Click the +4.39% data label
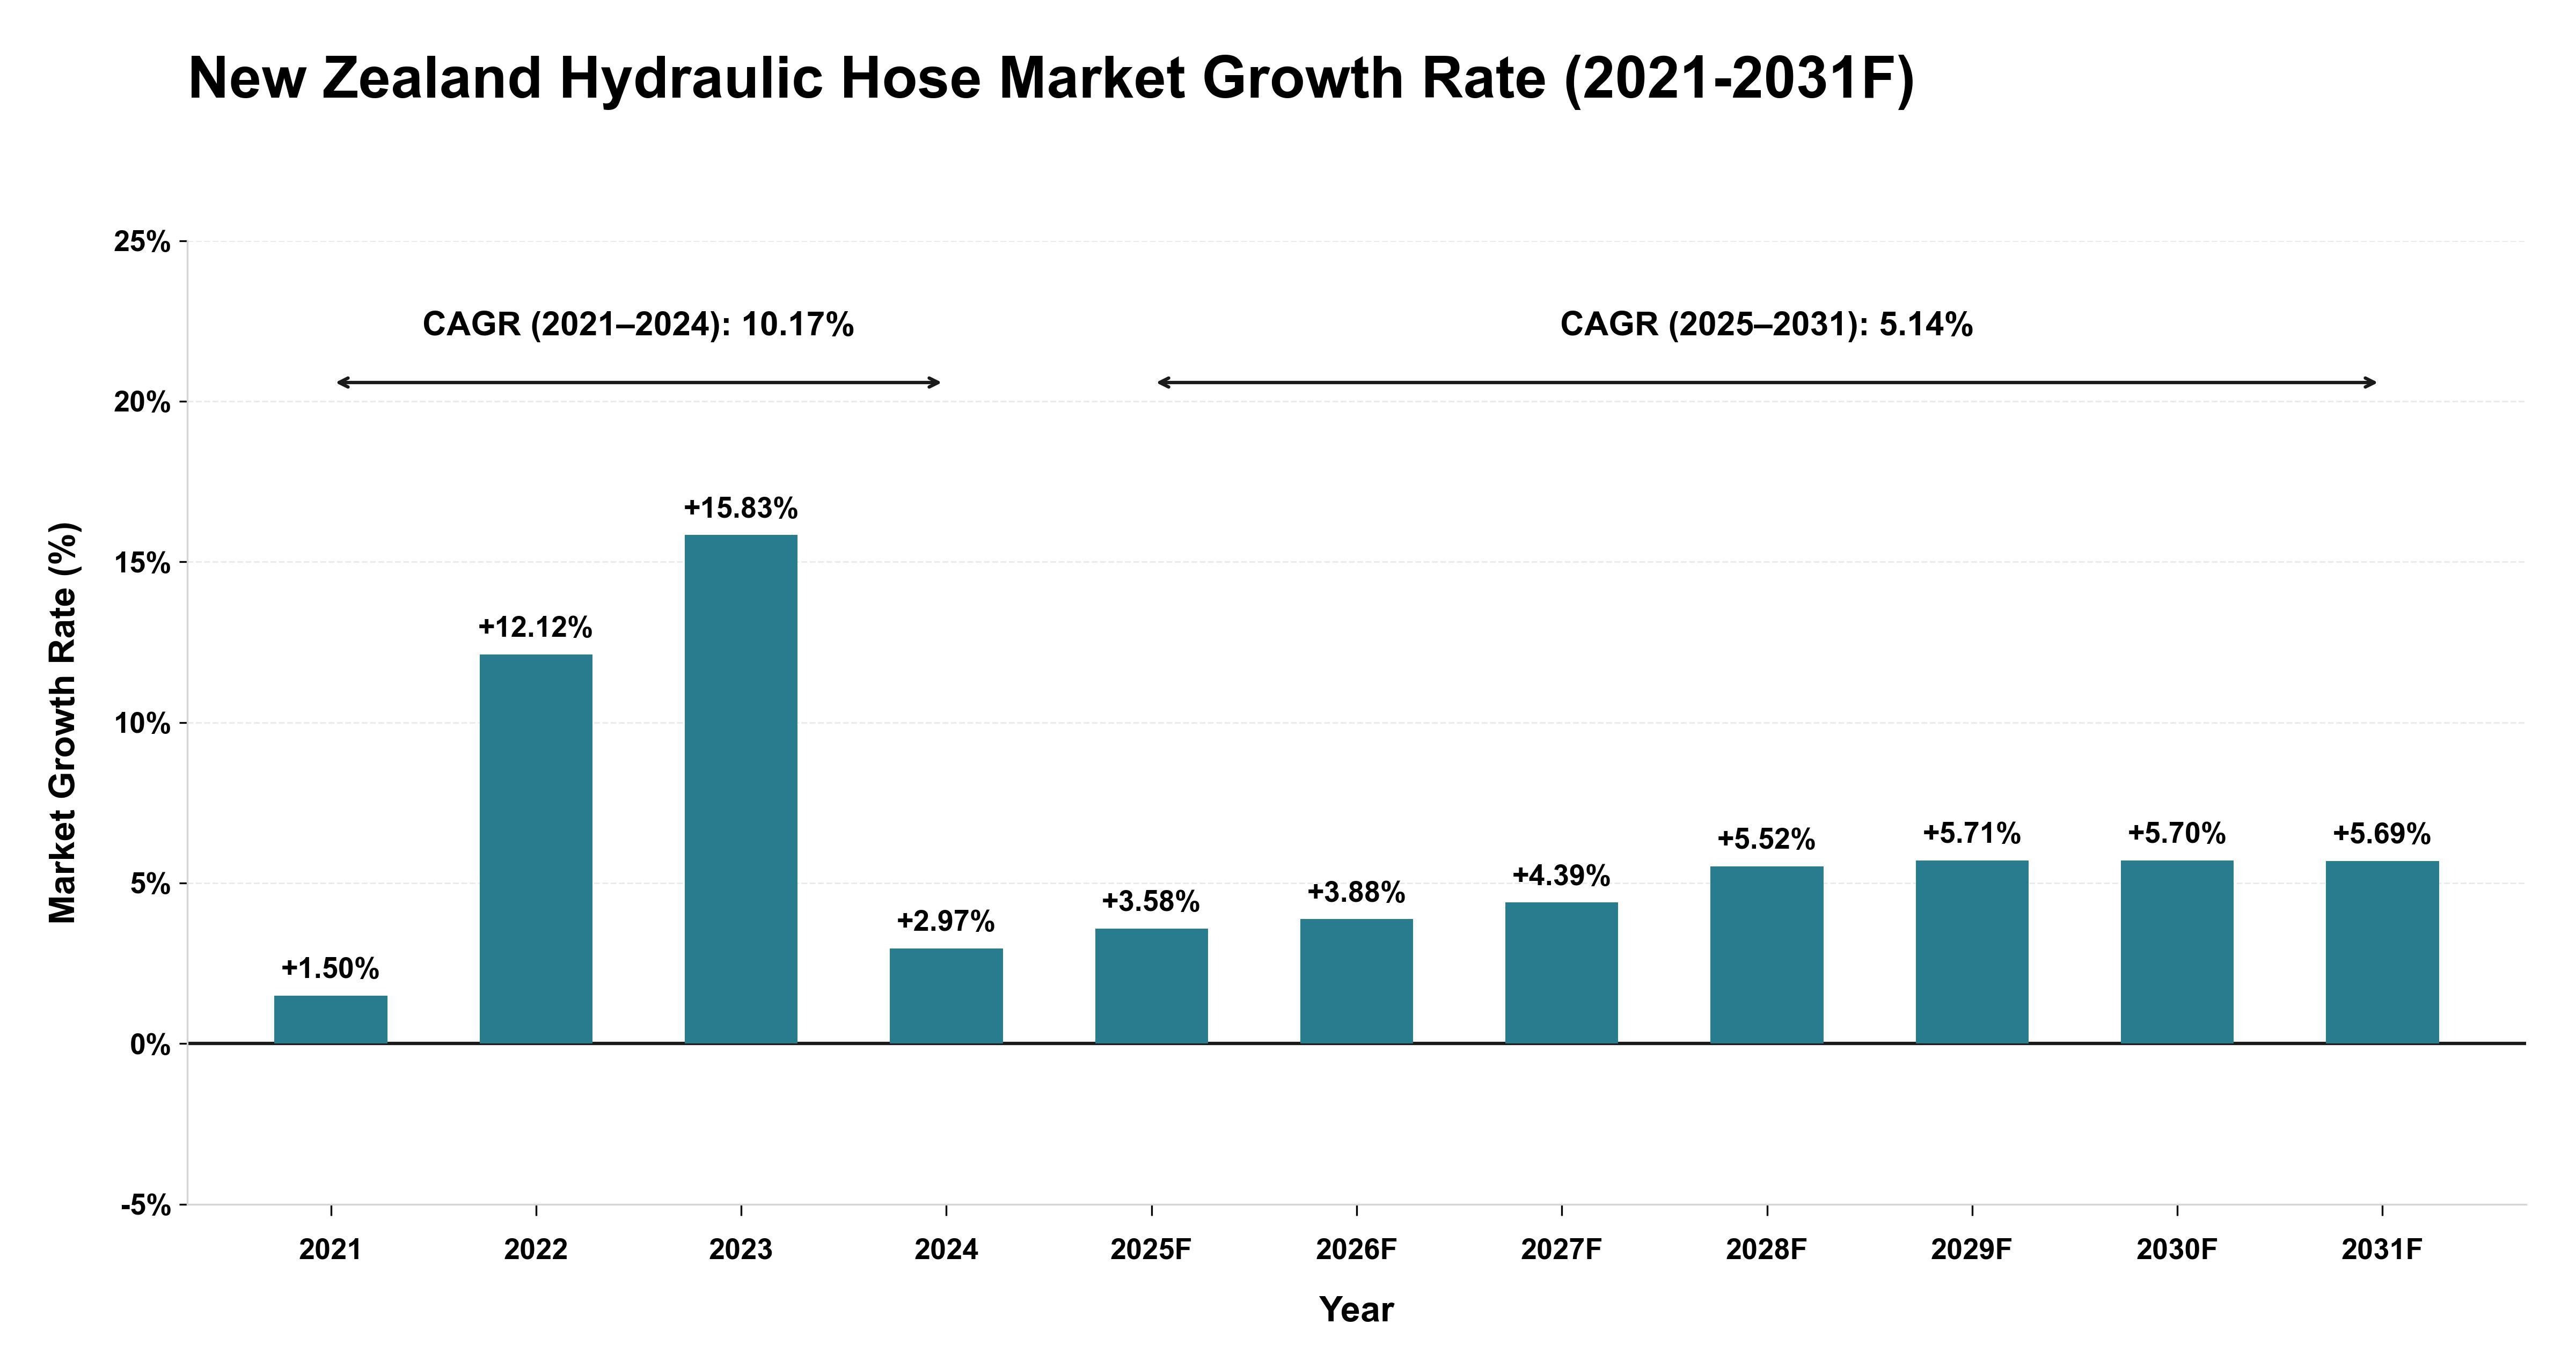This screenshot has width=2576, height=1368. click(1561, 875)
